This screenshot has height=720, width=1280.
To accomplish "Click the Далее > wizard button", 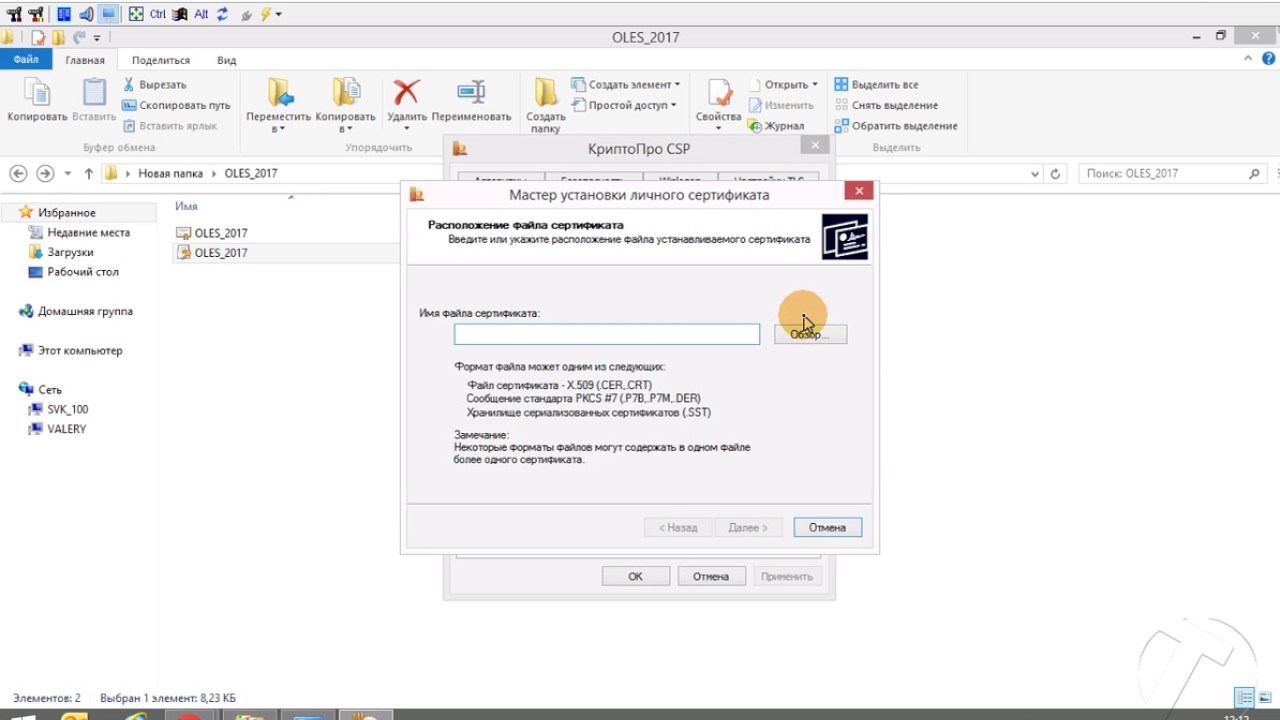I will [748, 527].
